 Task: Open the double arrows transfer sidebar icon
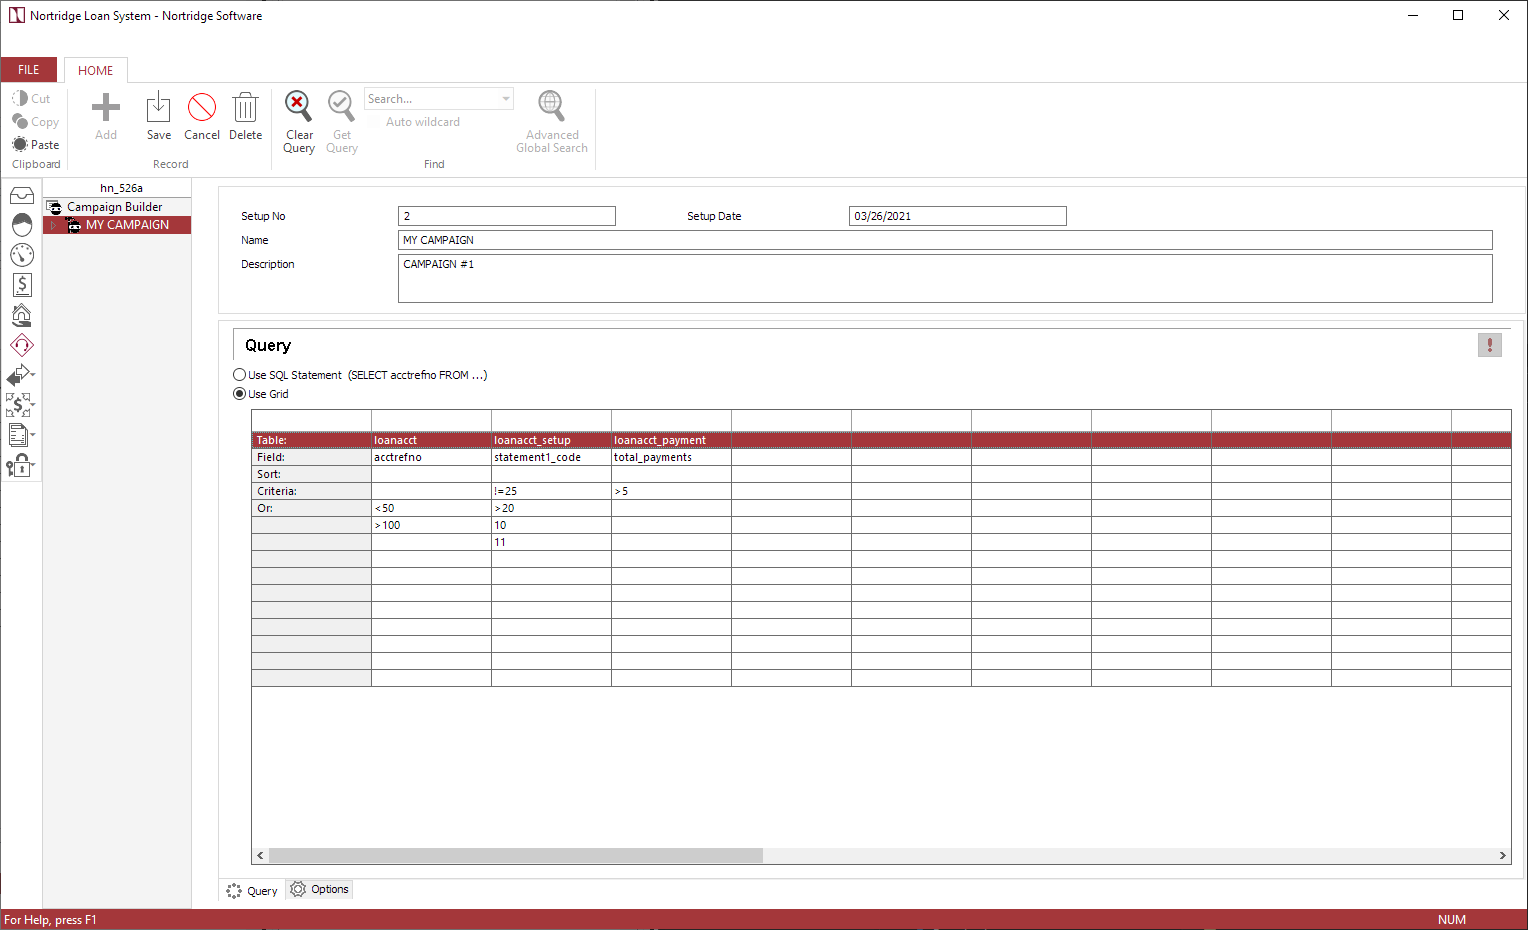pos(21,375)
